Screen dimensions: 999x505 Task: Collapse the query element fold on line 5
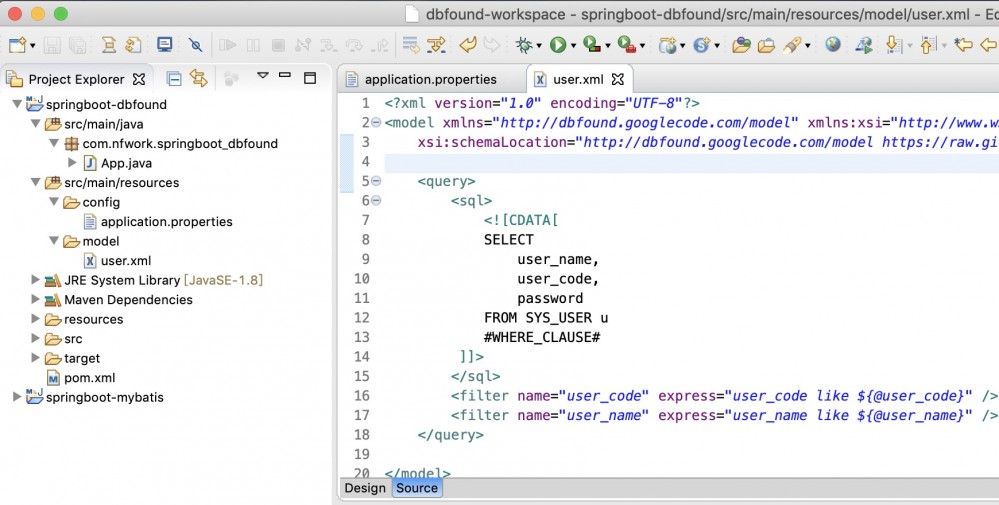(376, 181)
